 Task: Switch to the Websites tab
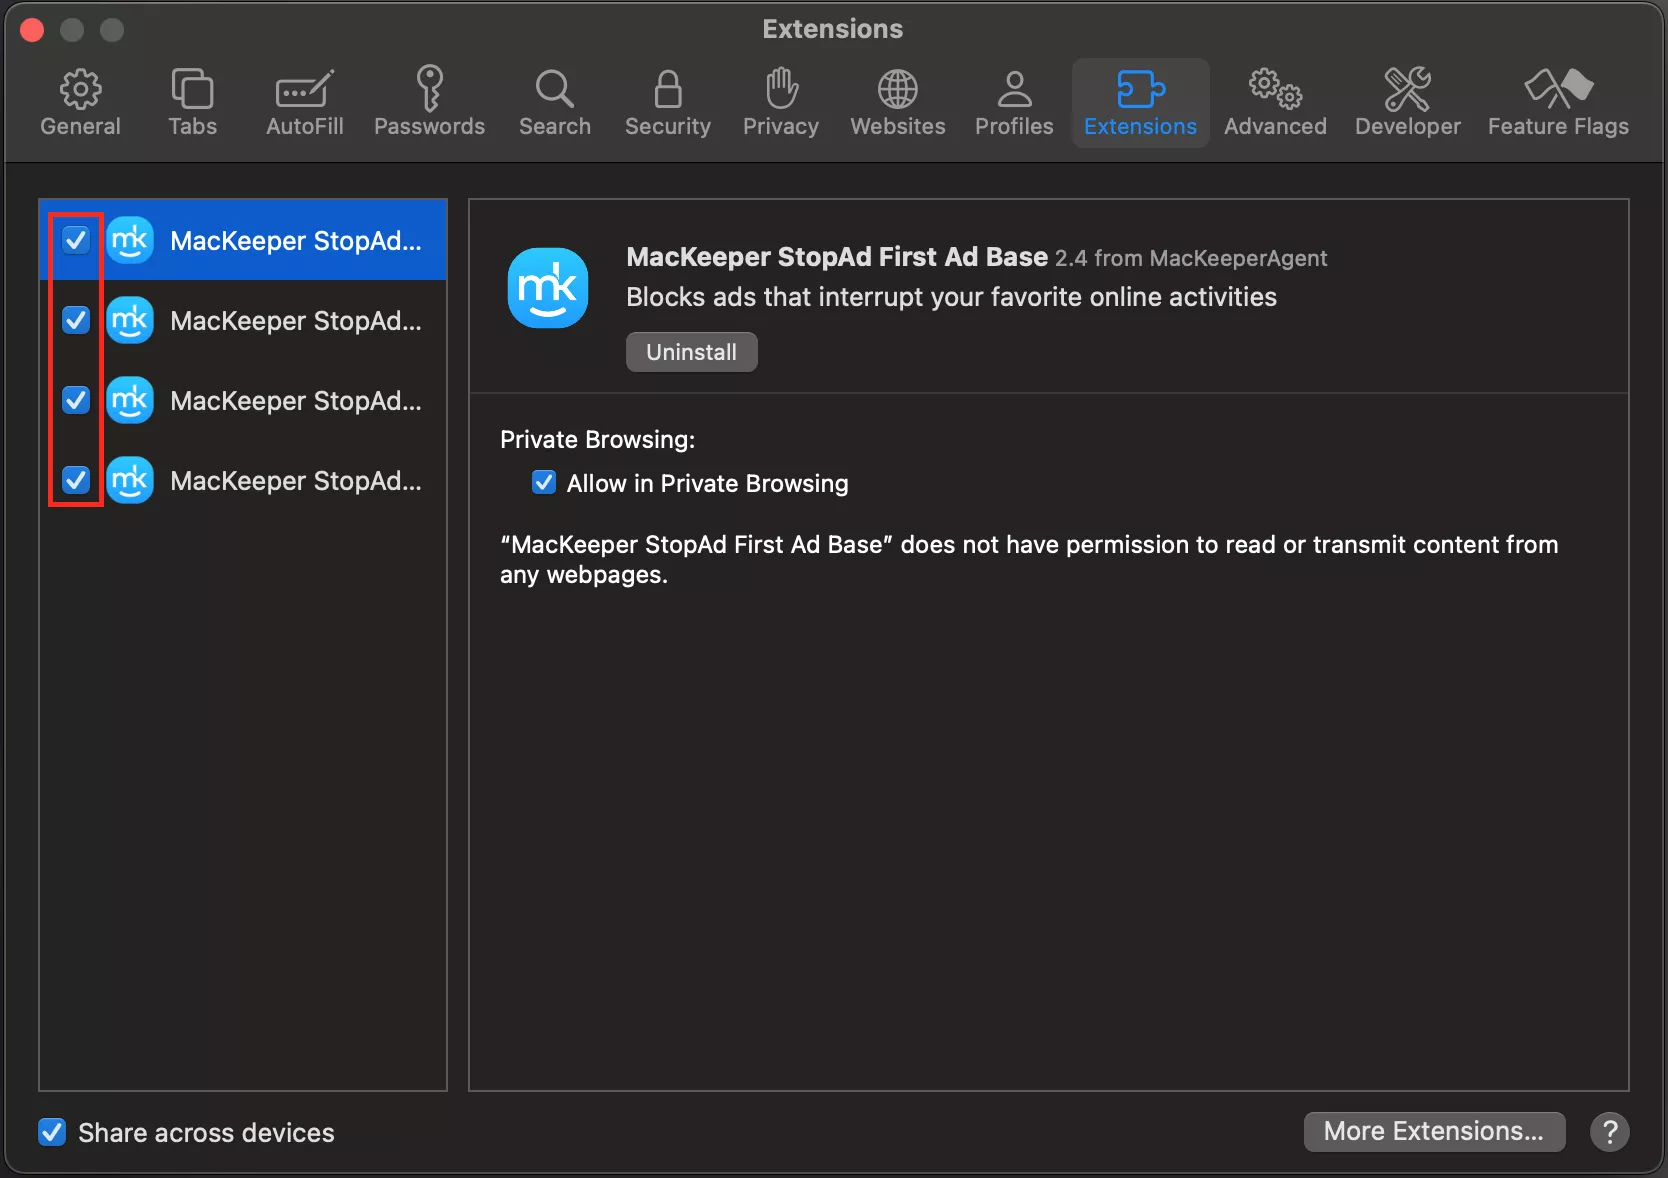pos(896,101)
